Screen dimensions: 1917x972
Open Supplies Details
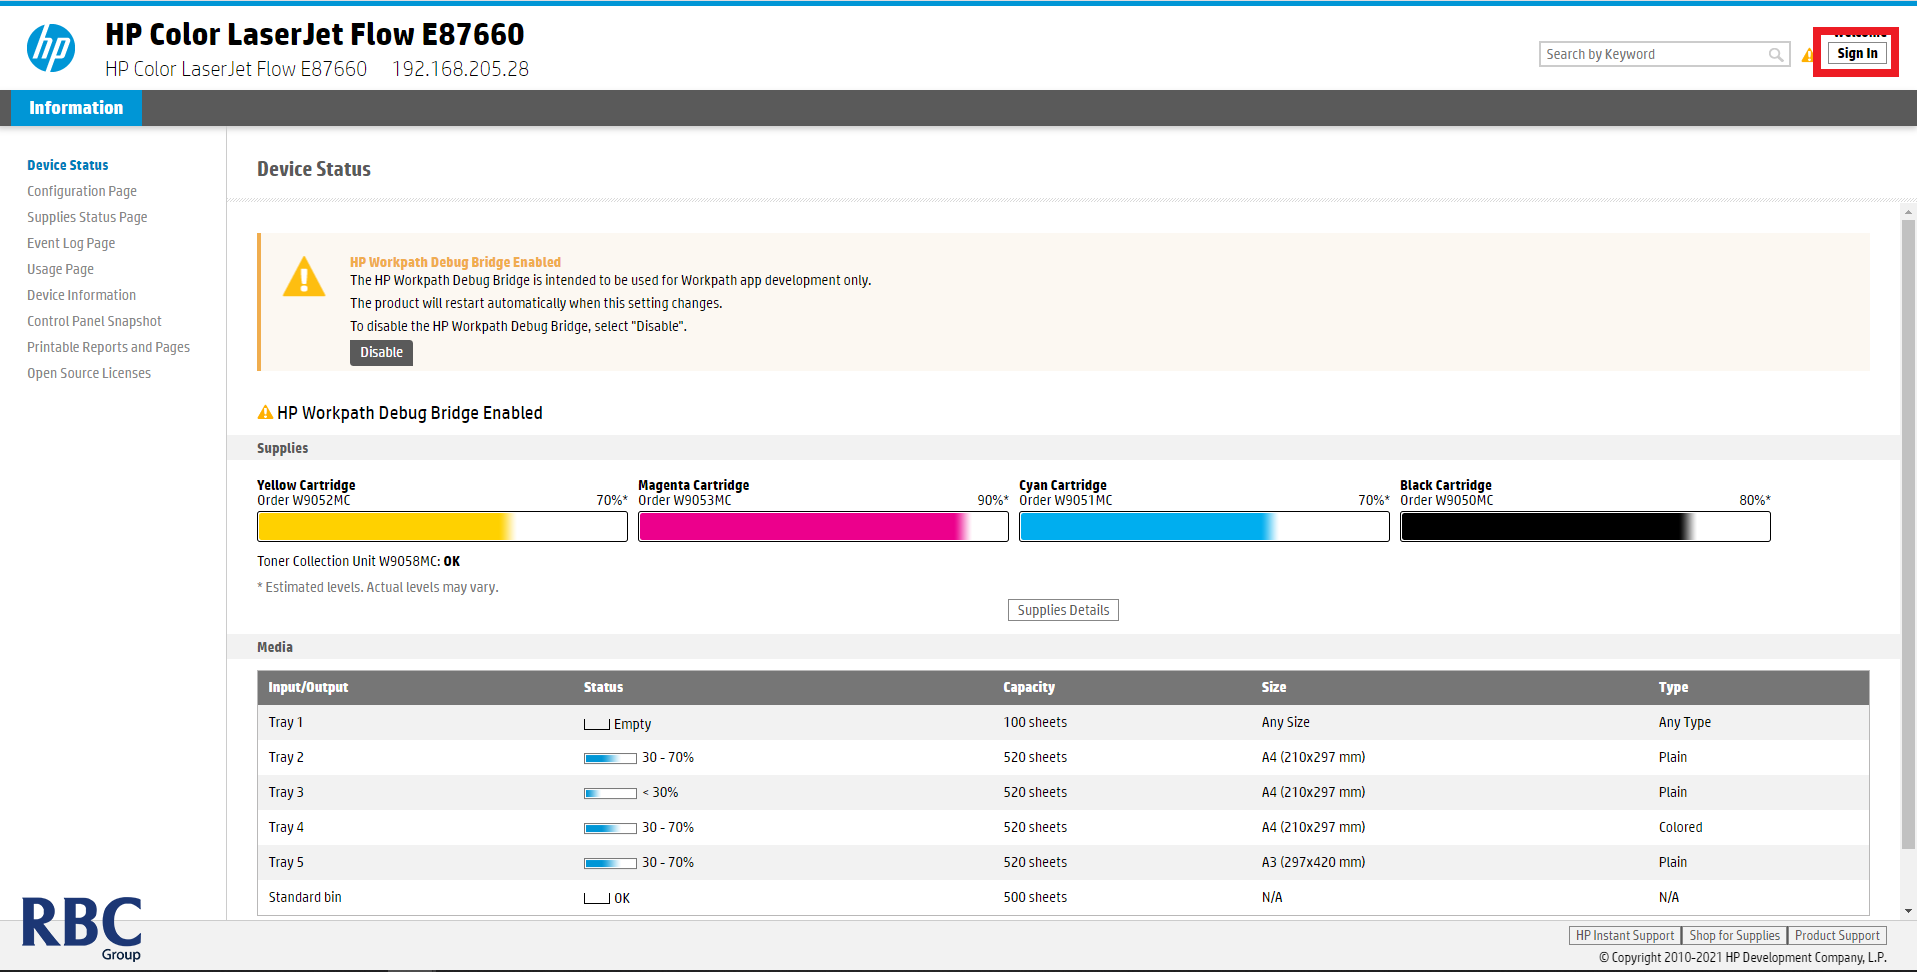tap(1062, 610)
